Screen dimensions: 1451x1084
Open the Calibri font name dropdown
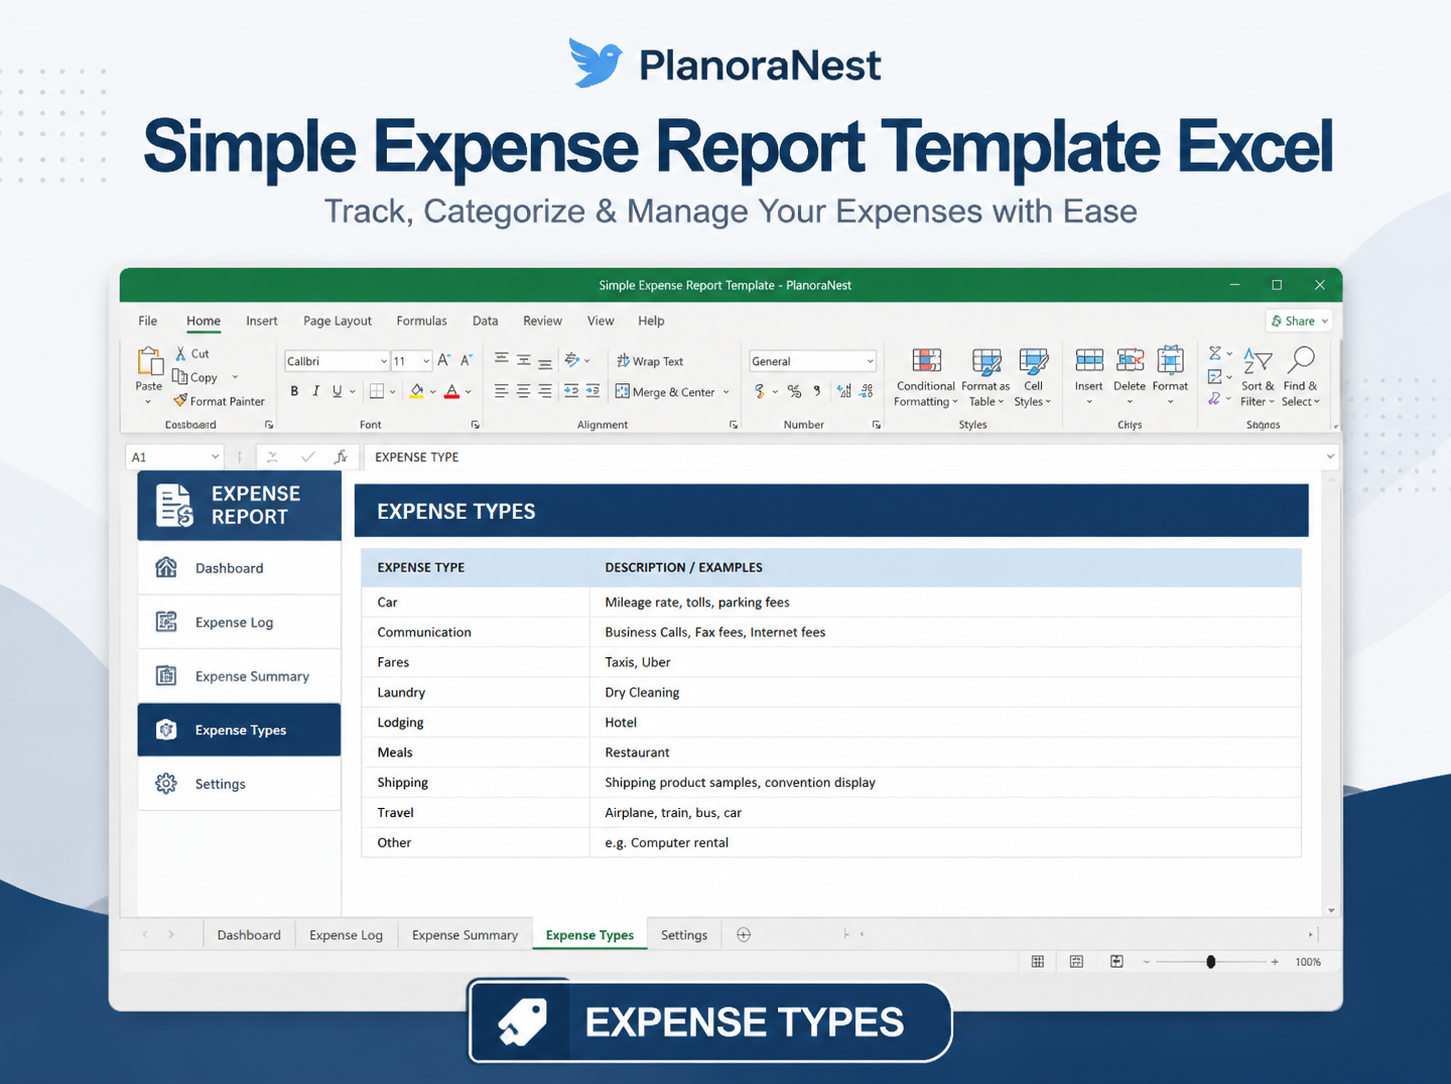[x=383, y=361]
